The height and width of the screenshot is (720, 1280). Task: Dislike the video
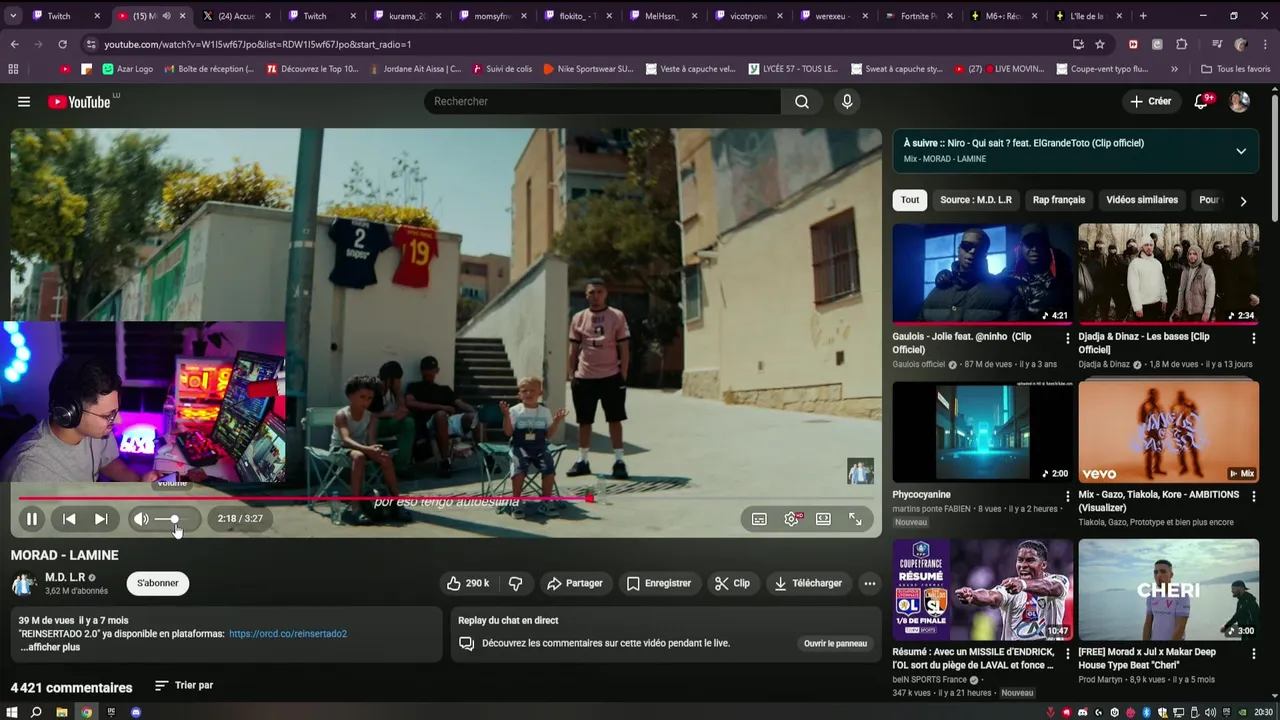click(x=516, y=583)
